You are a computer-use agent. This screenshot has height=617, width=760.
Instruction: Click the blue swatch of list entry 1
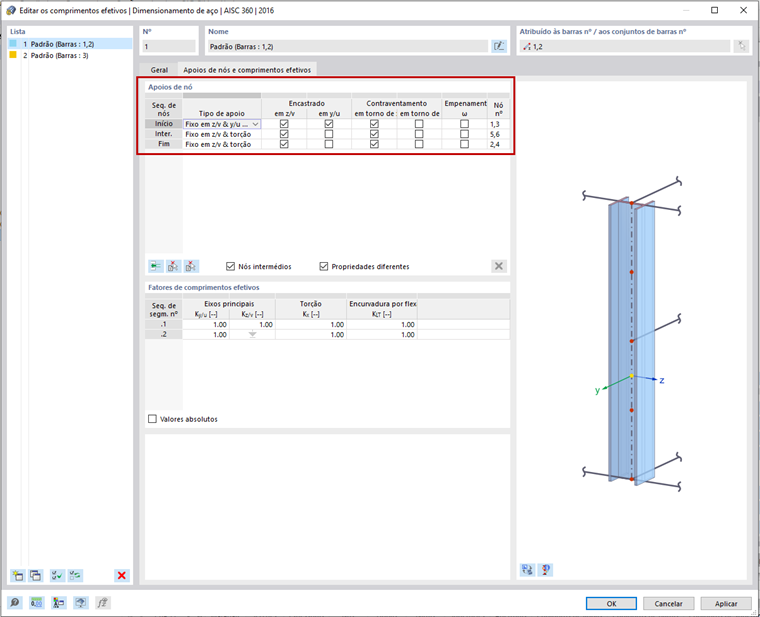pos(13,44)
